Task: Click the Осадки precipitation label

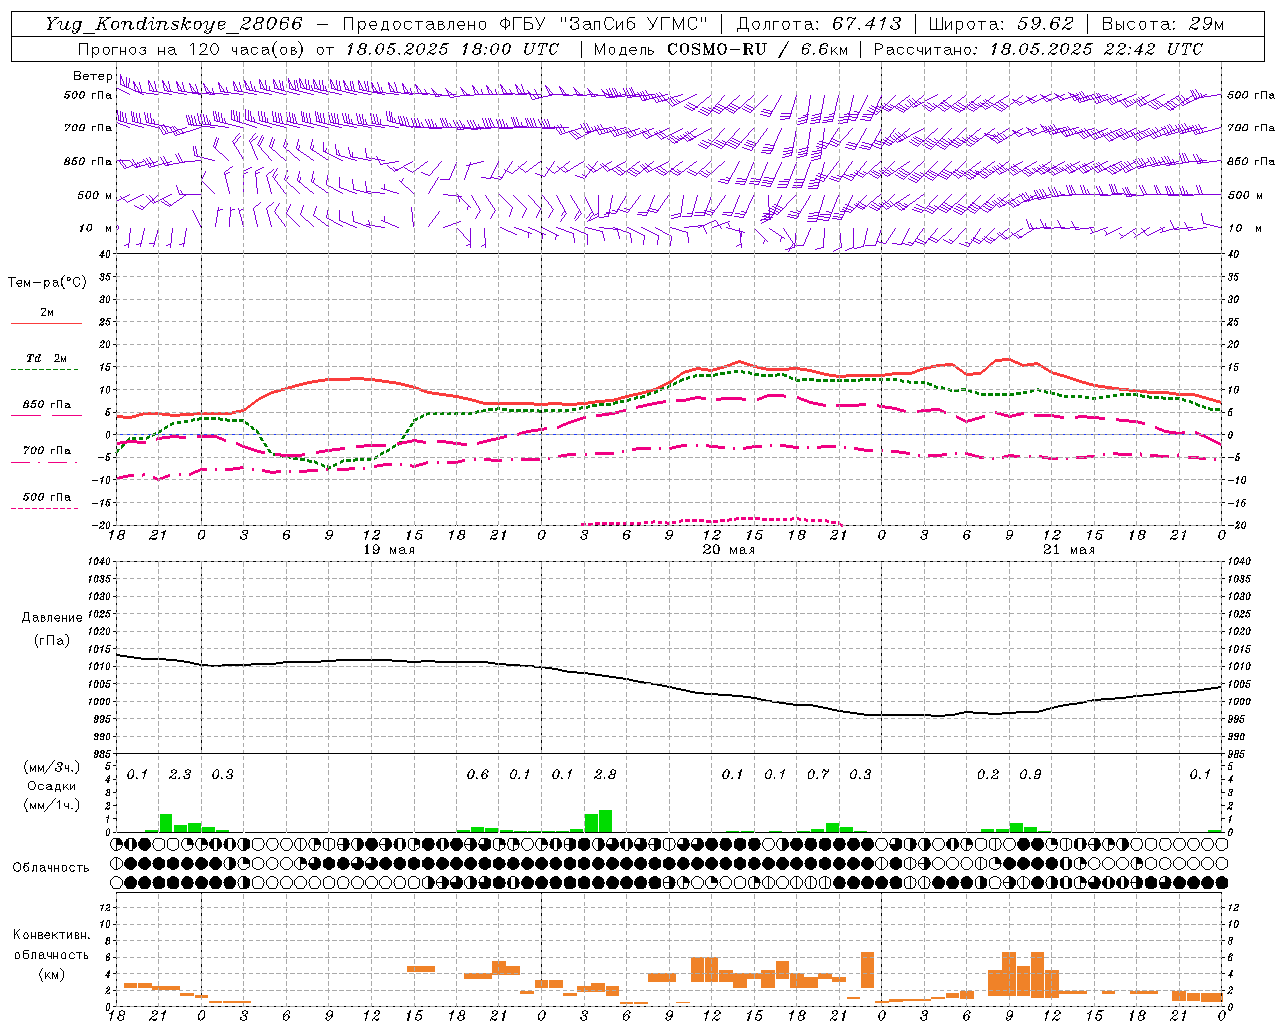Action: click(x=52, y=786)
